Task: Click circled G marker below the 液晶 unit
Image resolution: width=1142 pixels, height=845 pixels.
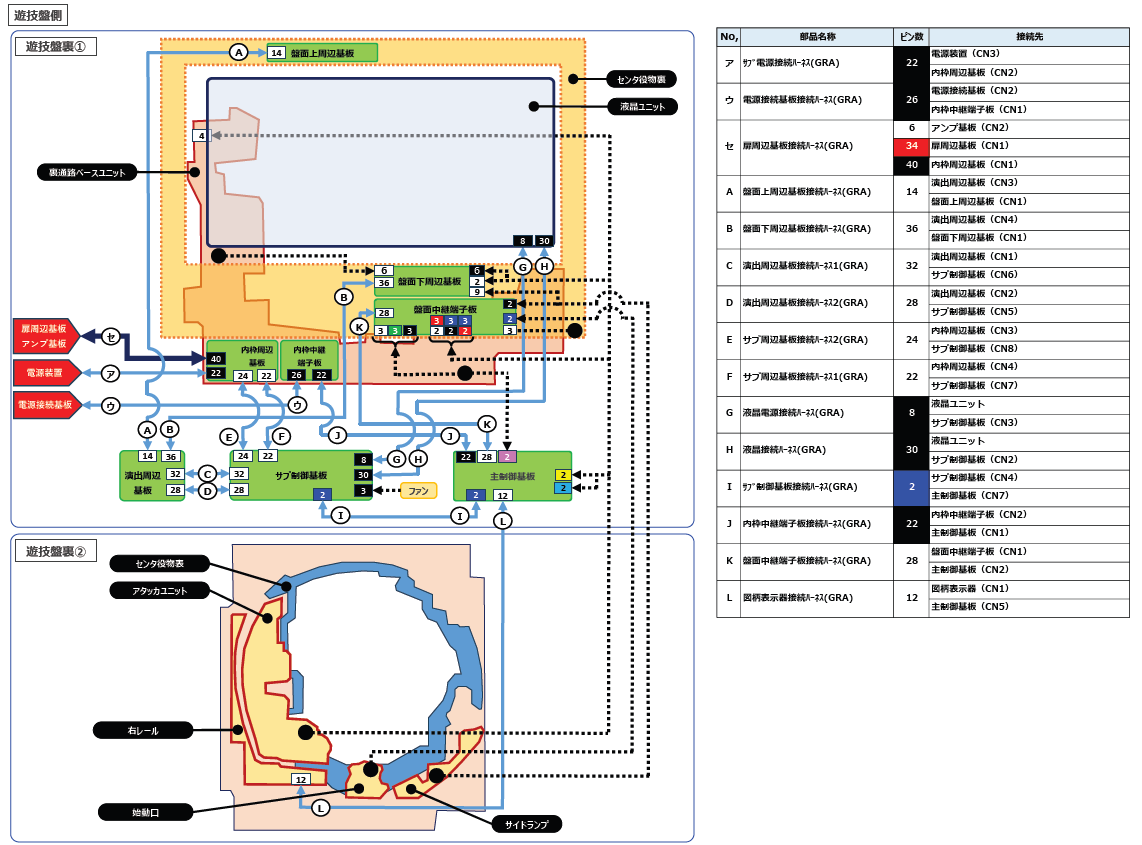Action: [x=522, y=267]
